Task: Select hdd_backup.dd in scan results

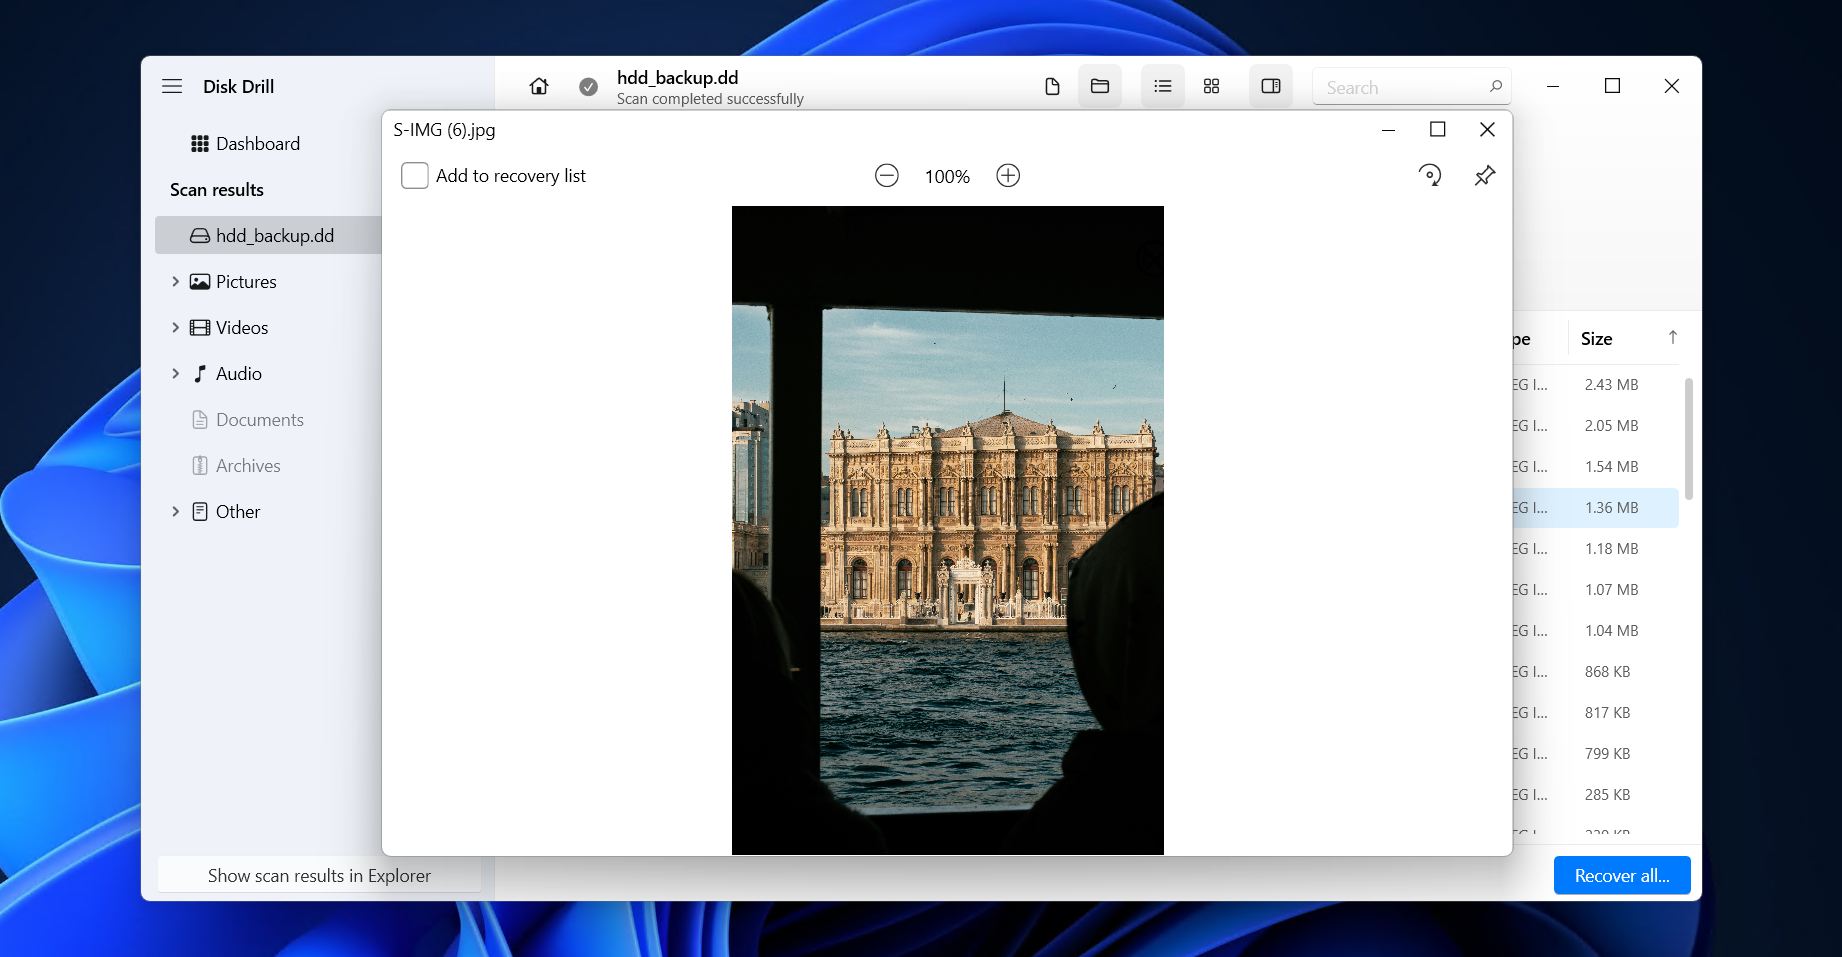Action: [274, 236]
